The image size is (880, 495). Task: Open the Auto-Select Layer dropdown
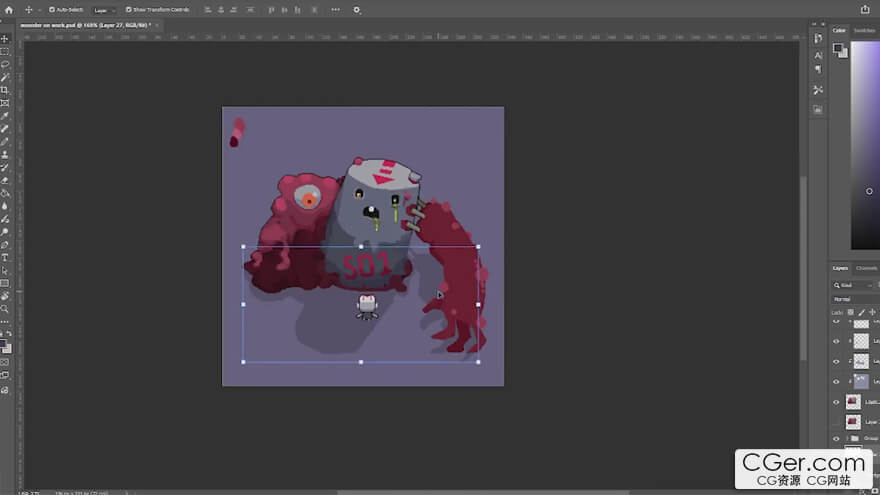[104, 9]
